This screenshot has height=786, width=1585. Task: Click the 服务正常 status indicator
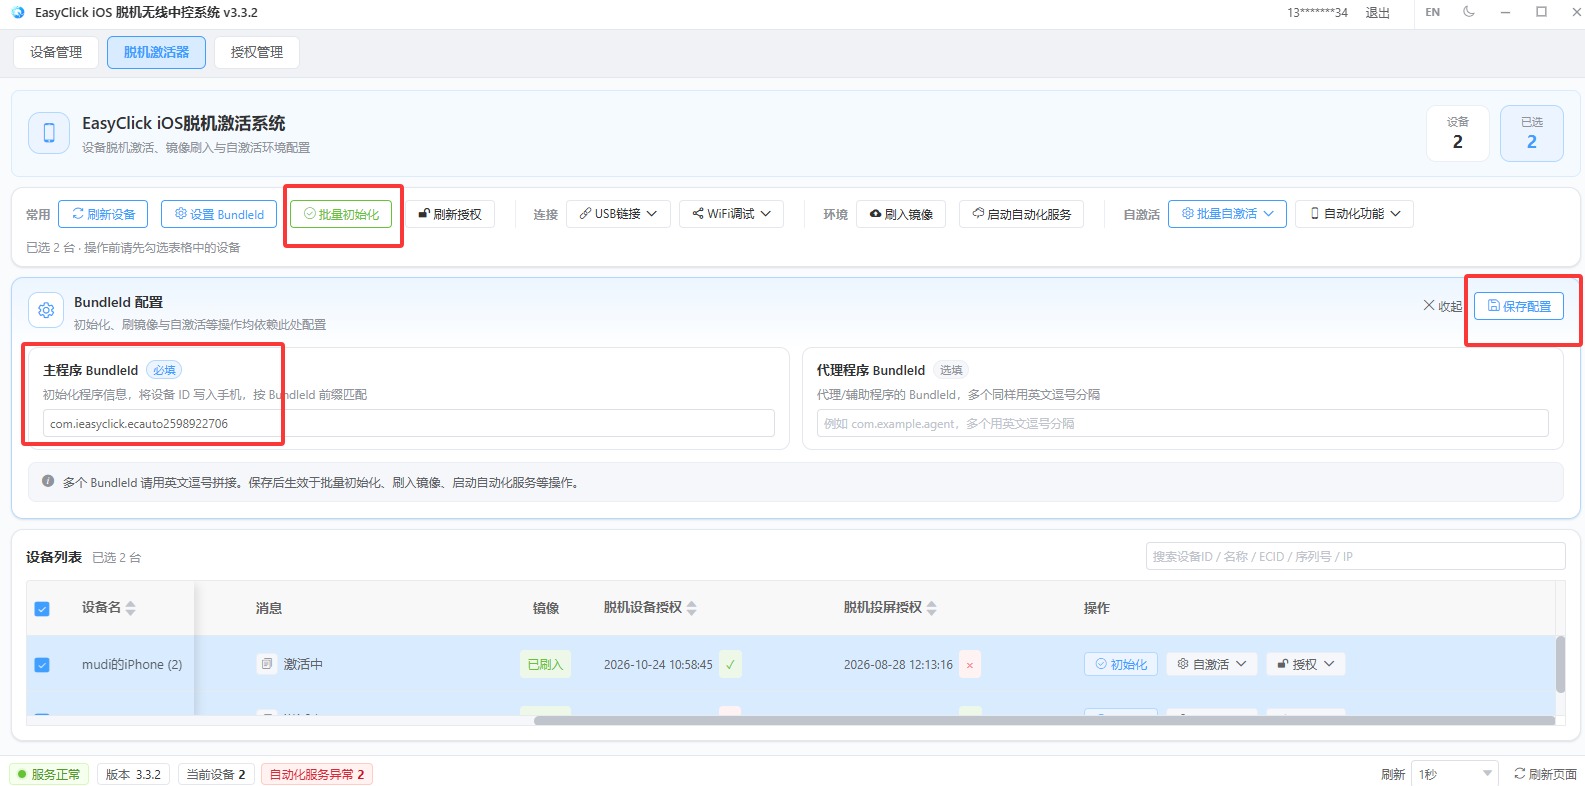[49, 774]
